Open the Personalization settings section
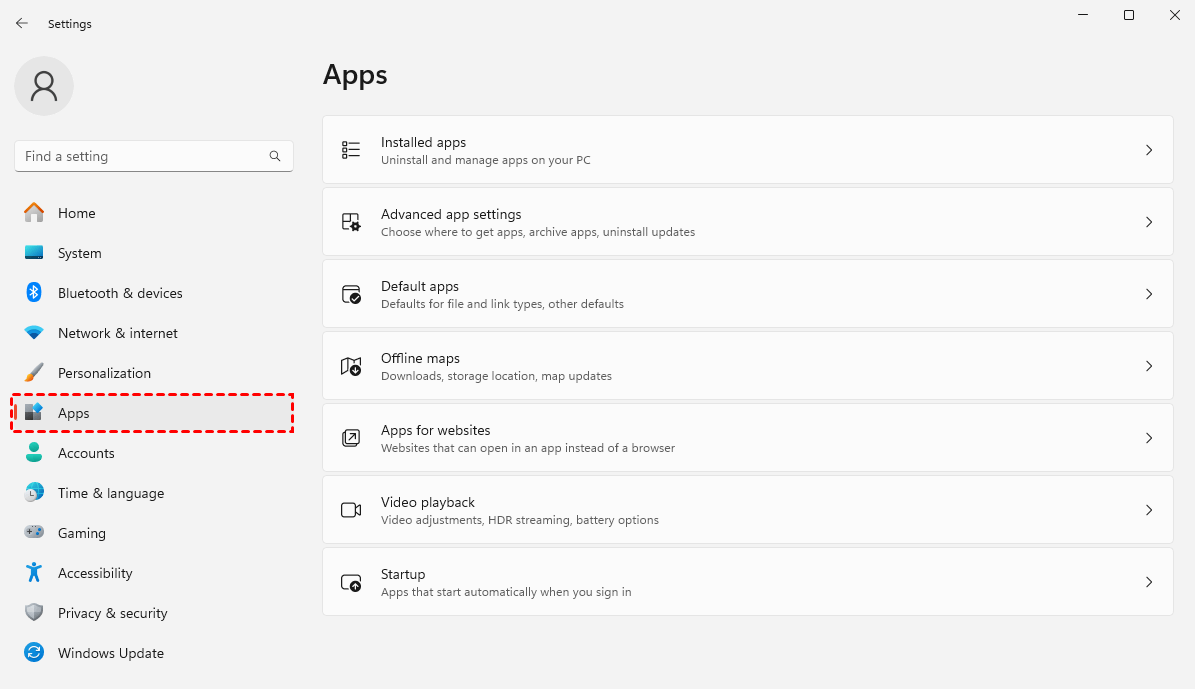 click(x=104, y=373)
